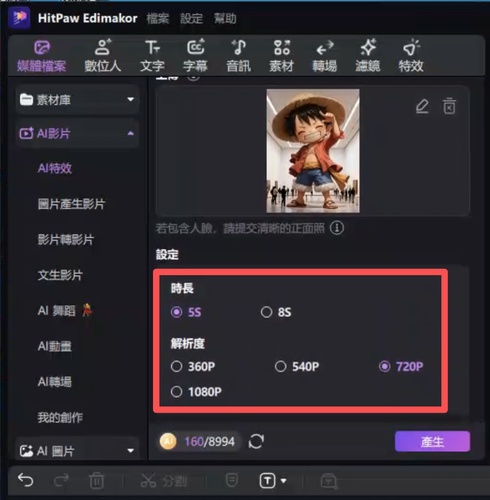
Task: Expand the AI 圖片 section
Action: (x=77, y=451)
